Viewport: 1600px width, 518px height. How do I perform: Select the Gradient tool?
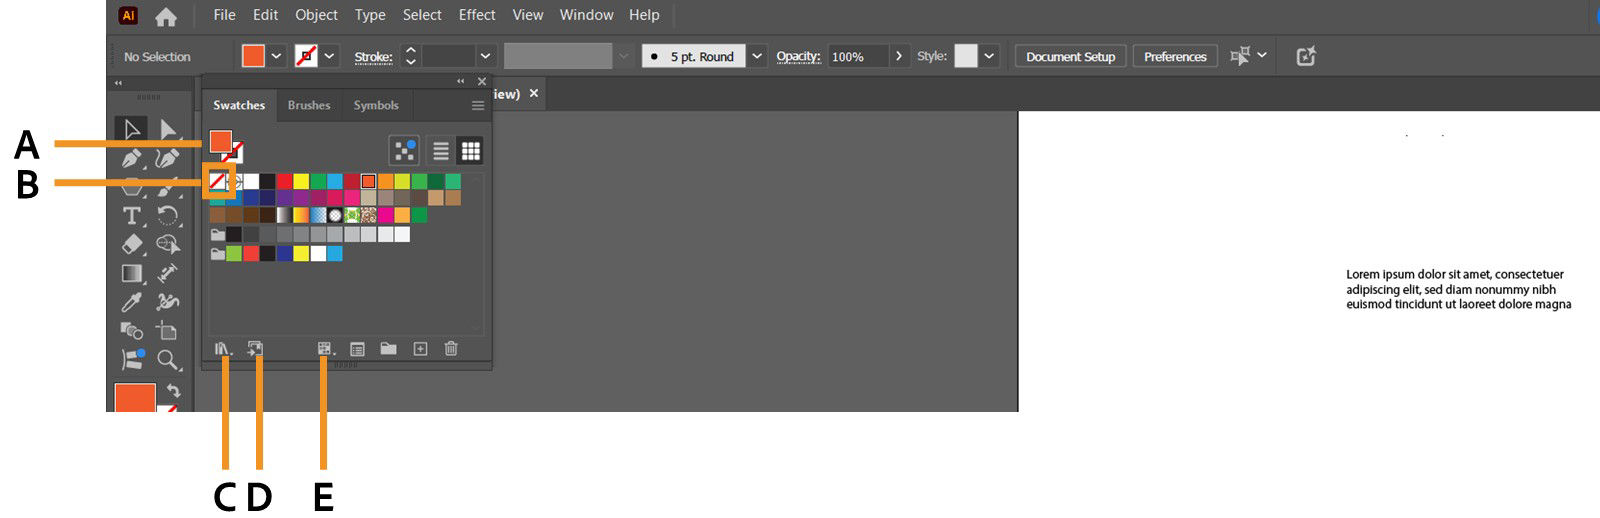point(131,273)
